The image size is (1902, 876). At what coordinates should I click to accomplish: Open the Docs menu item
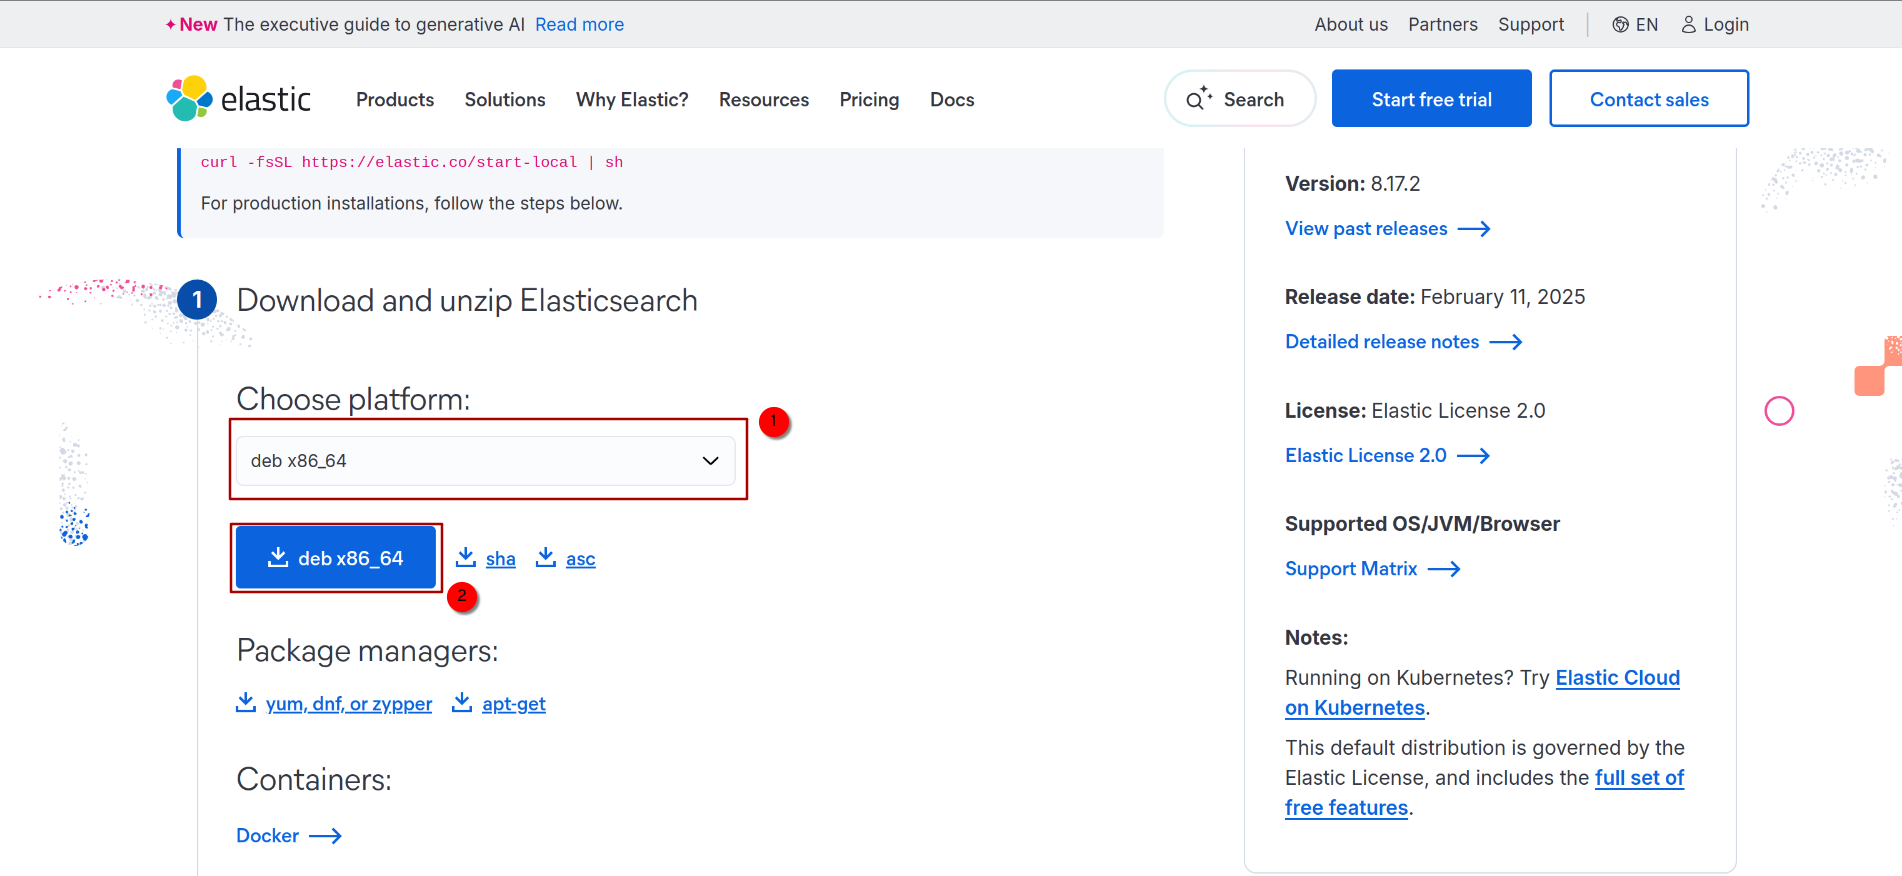coord(952,100)
